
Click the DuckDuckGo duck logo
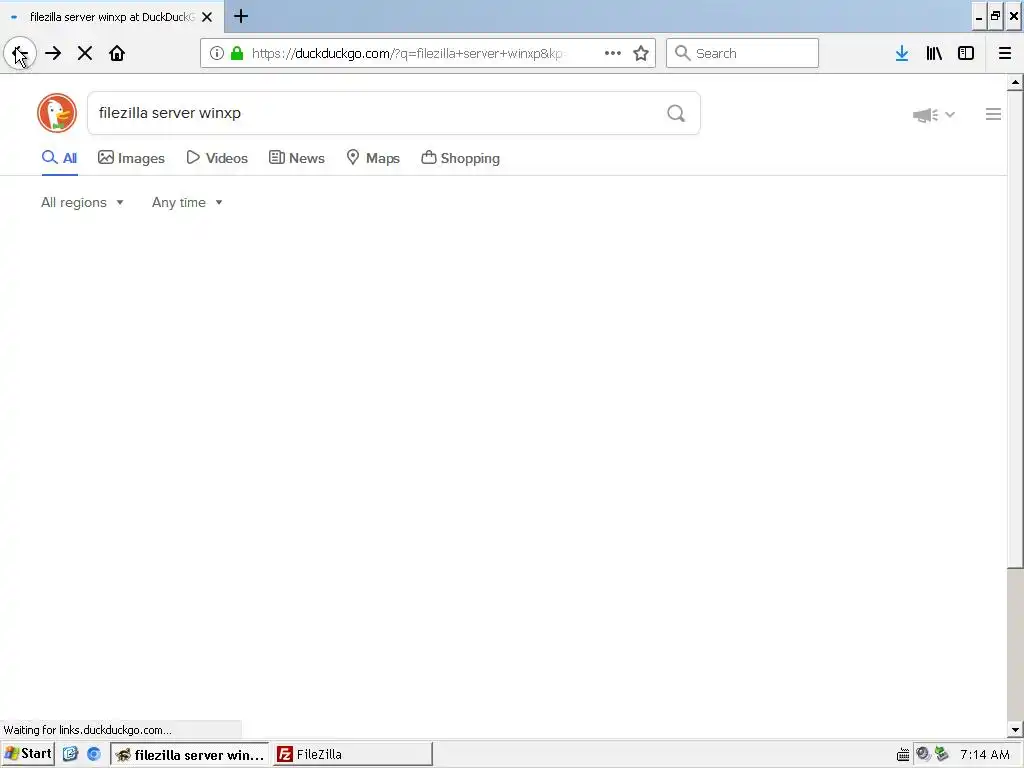(57, 113)
